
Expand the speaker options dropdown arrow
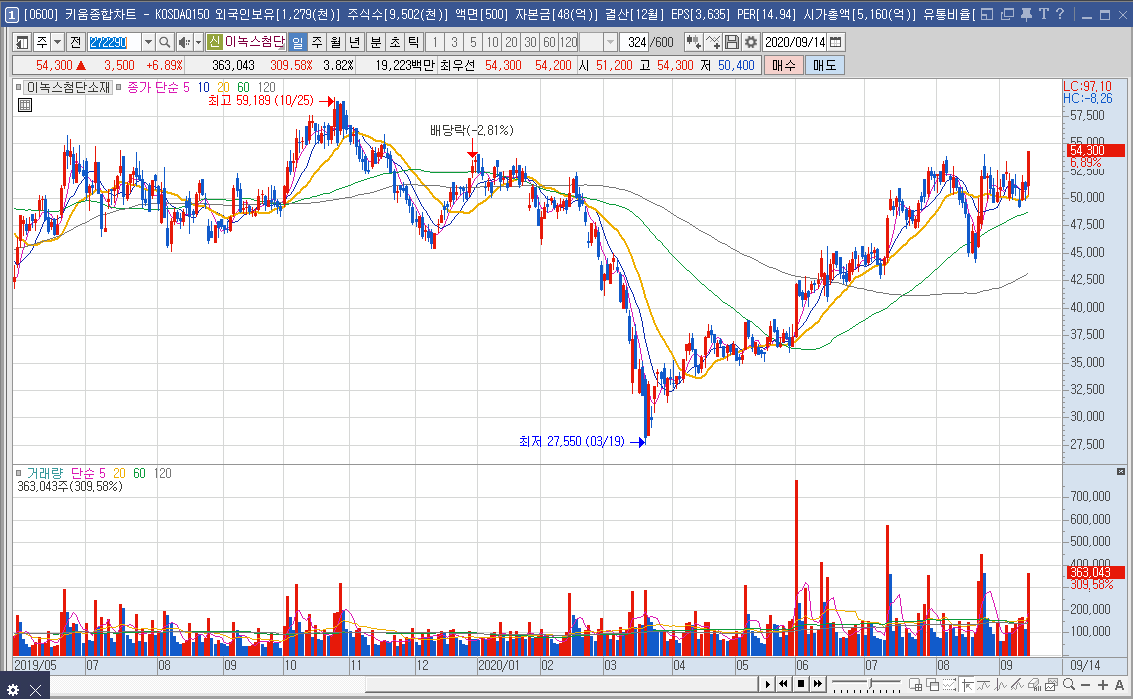[198, 43]
